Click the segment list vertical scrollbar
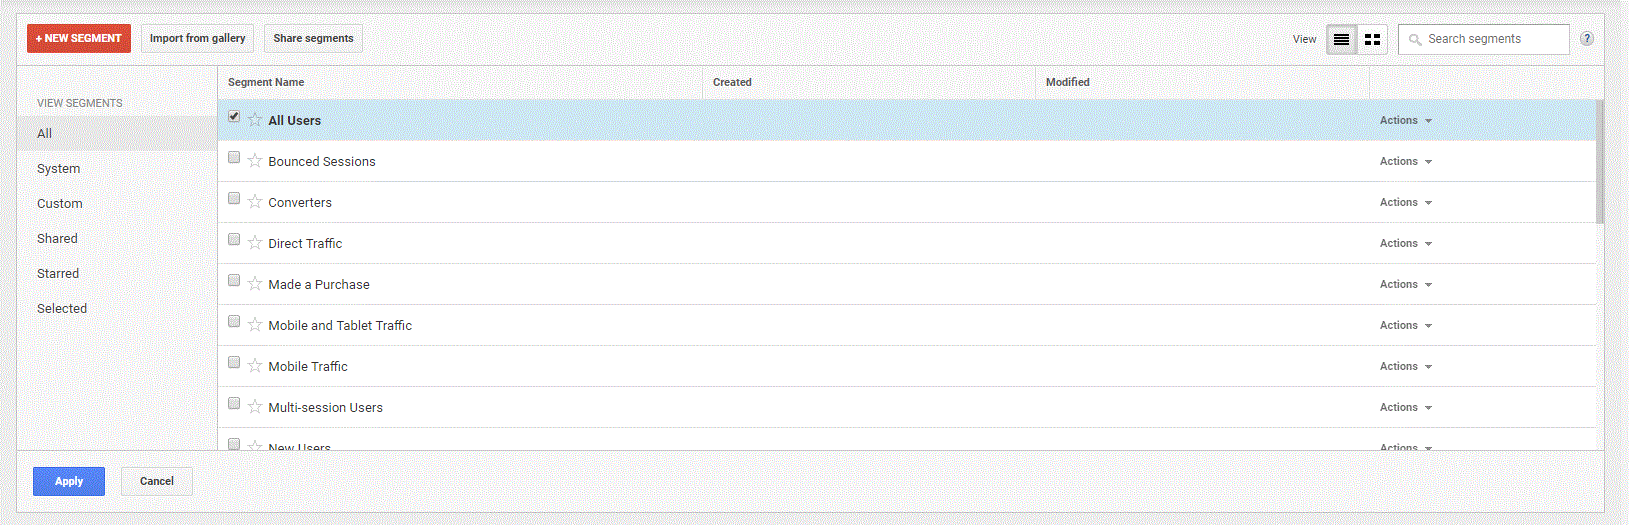This screenshot has height=525, width=1629. (1599, 162)
